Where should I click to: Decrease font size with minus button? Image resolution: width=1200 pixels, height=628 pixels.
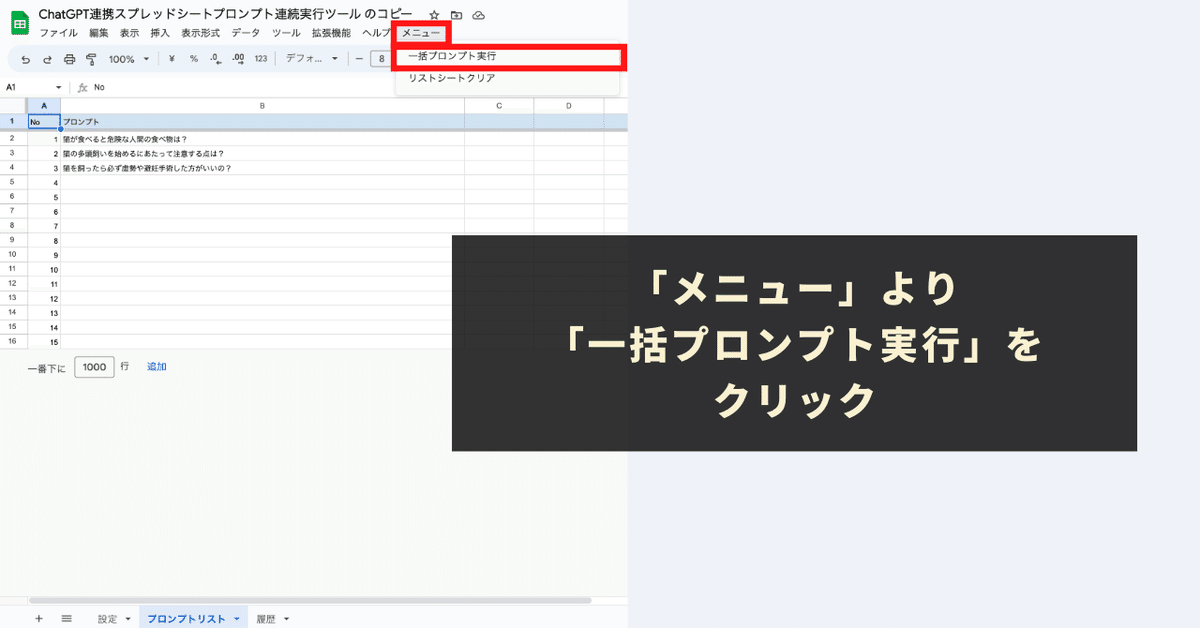point(359,59)
